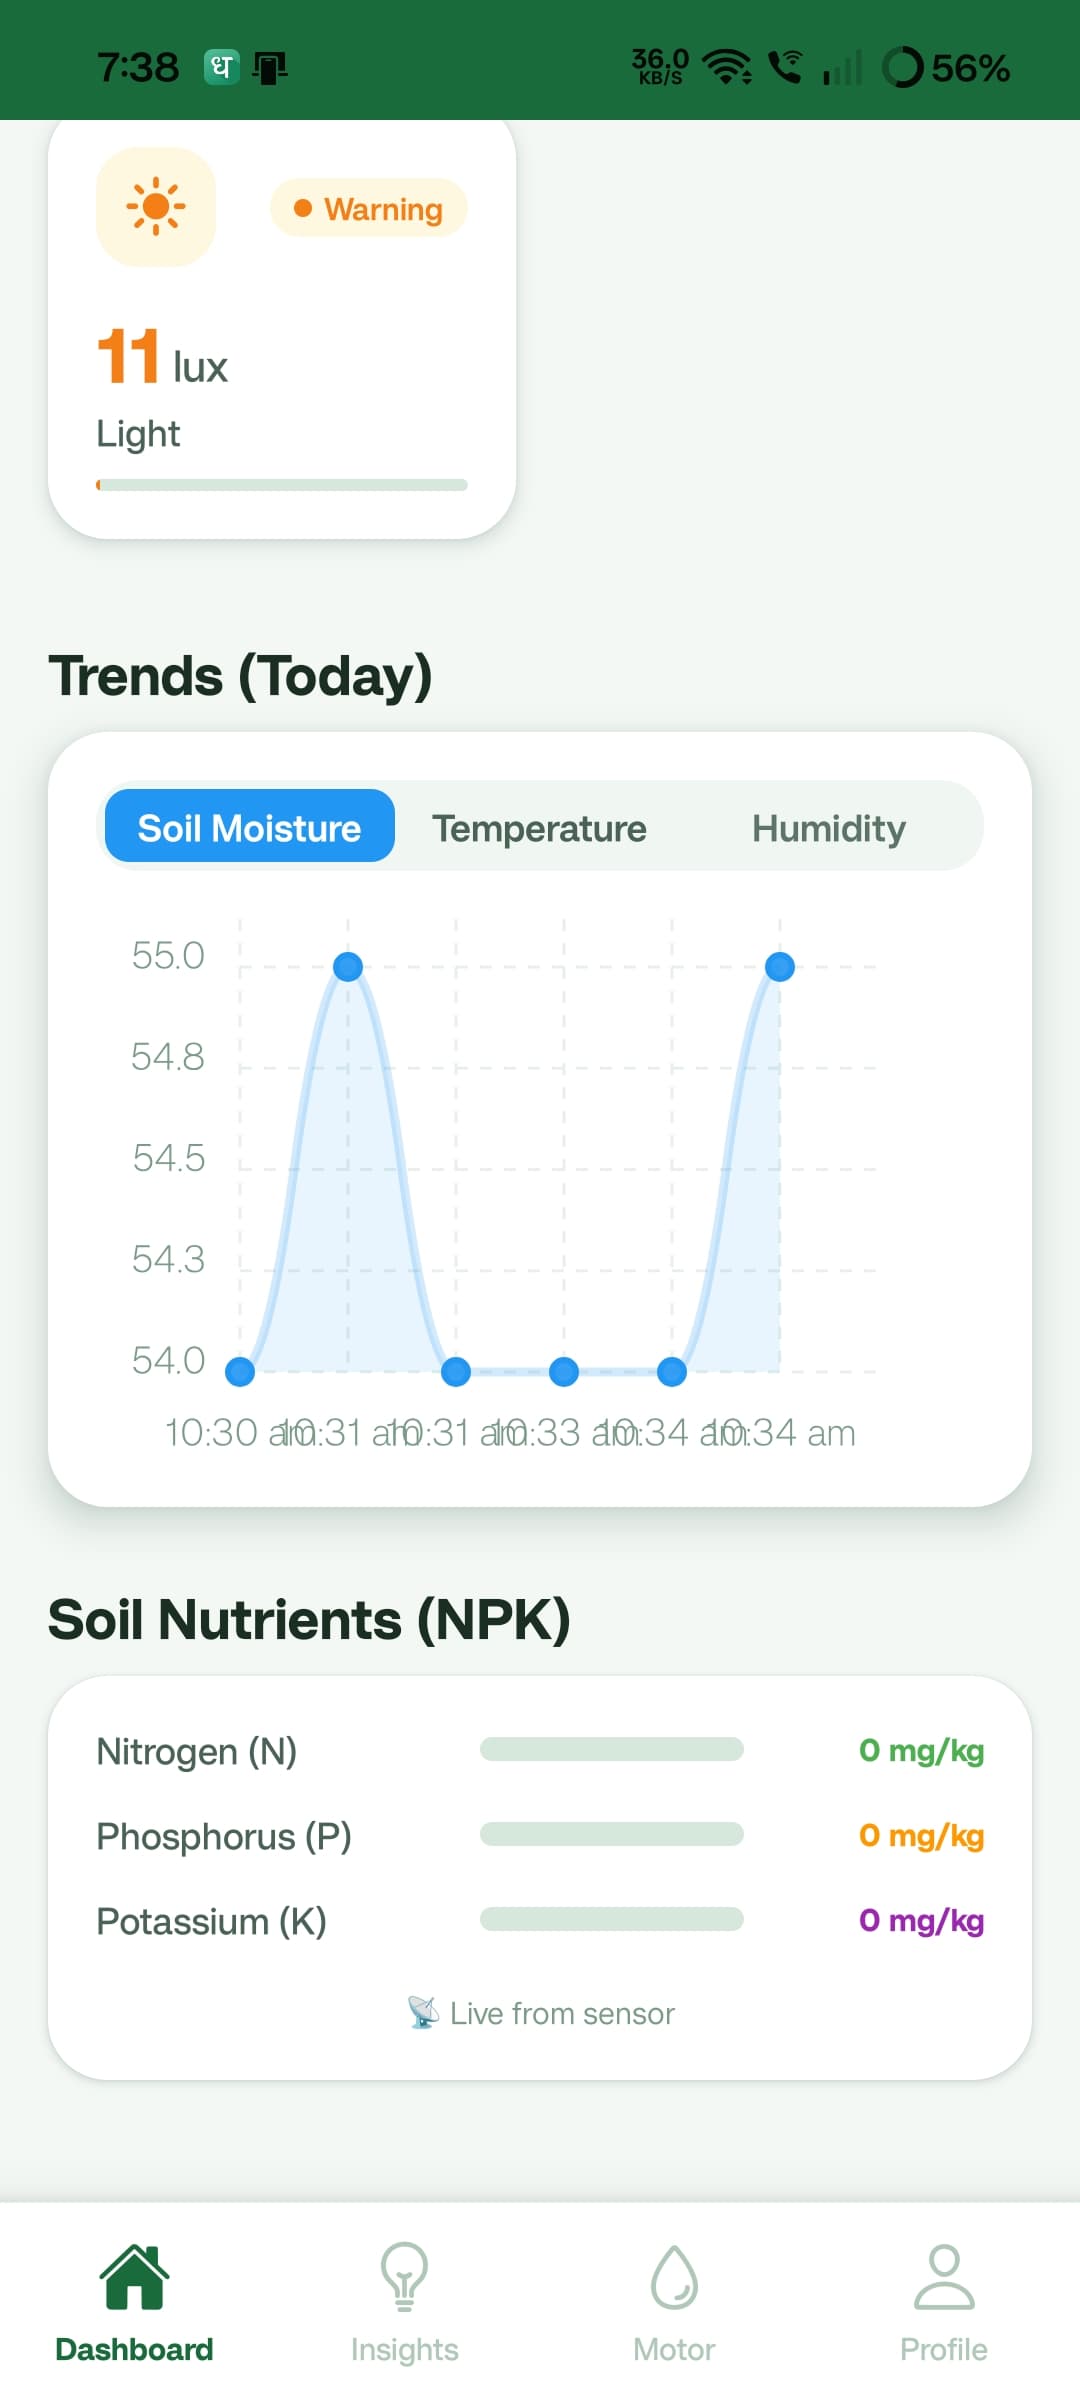
Task: Open the Insights lightbulb icon
Action: tap(404, 2277)
